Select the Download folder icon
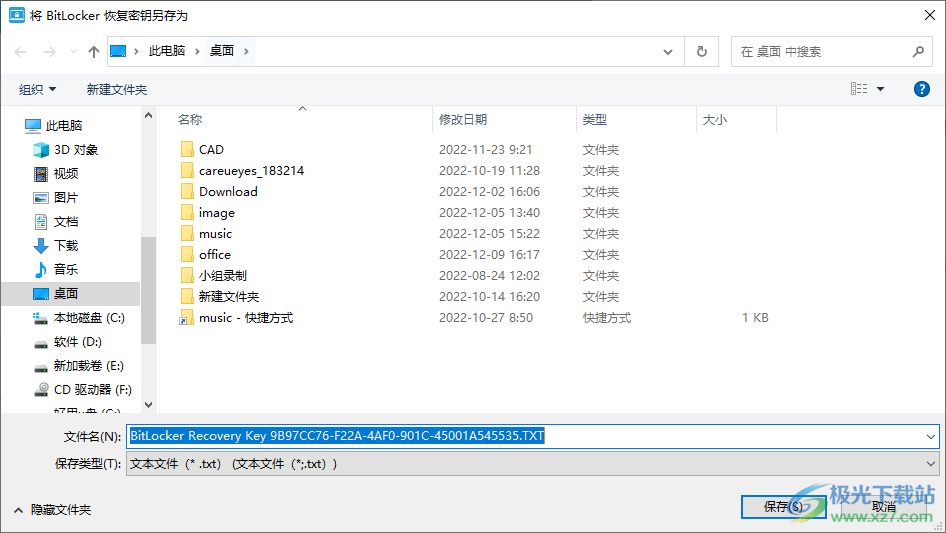 (187, 191)
